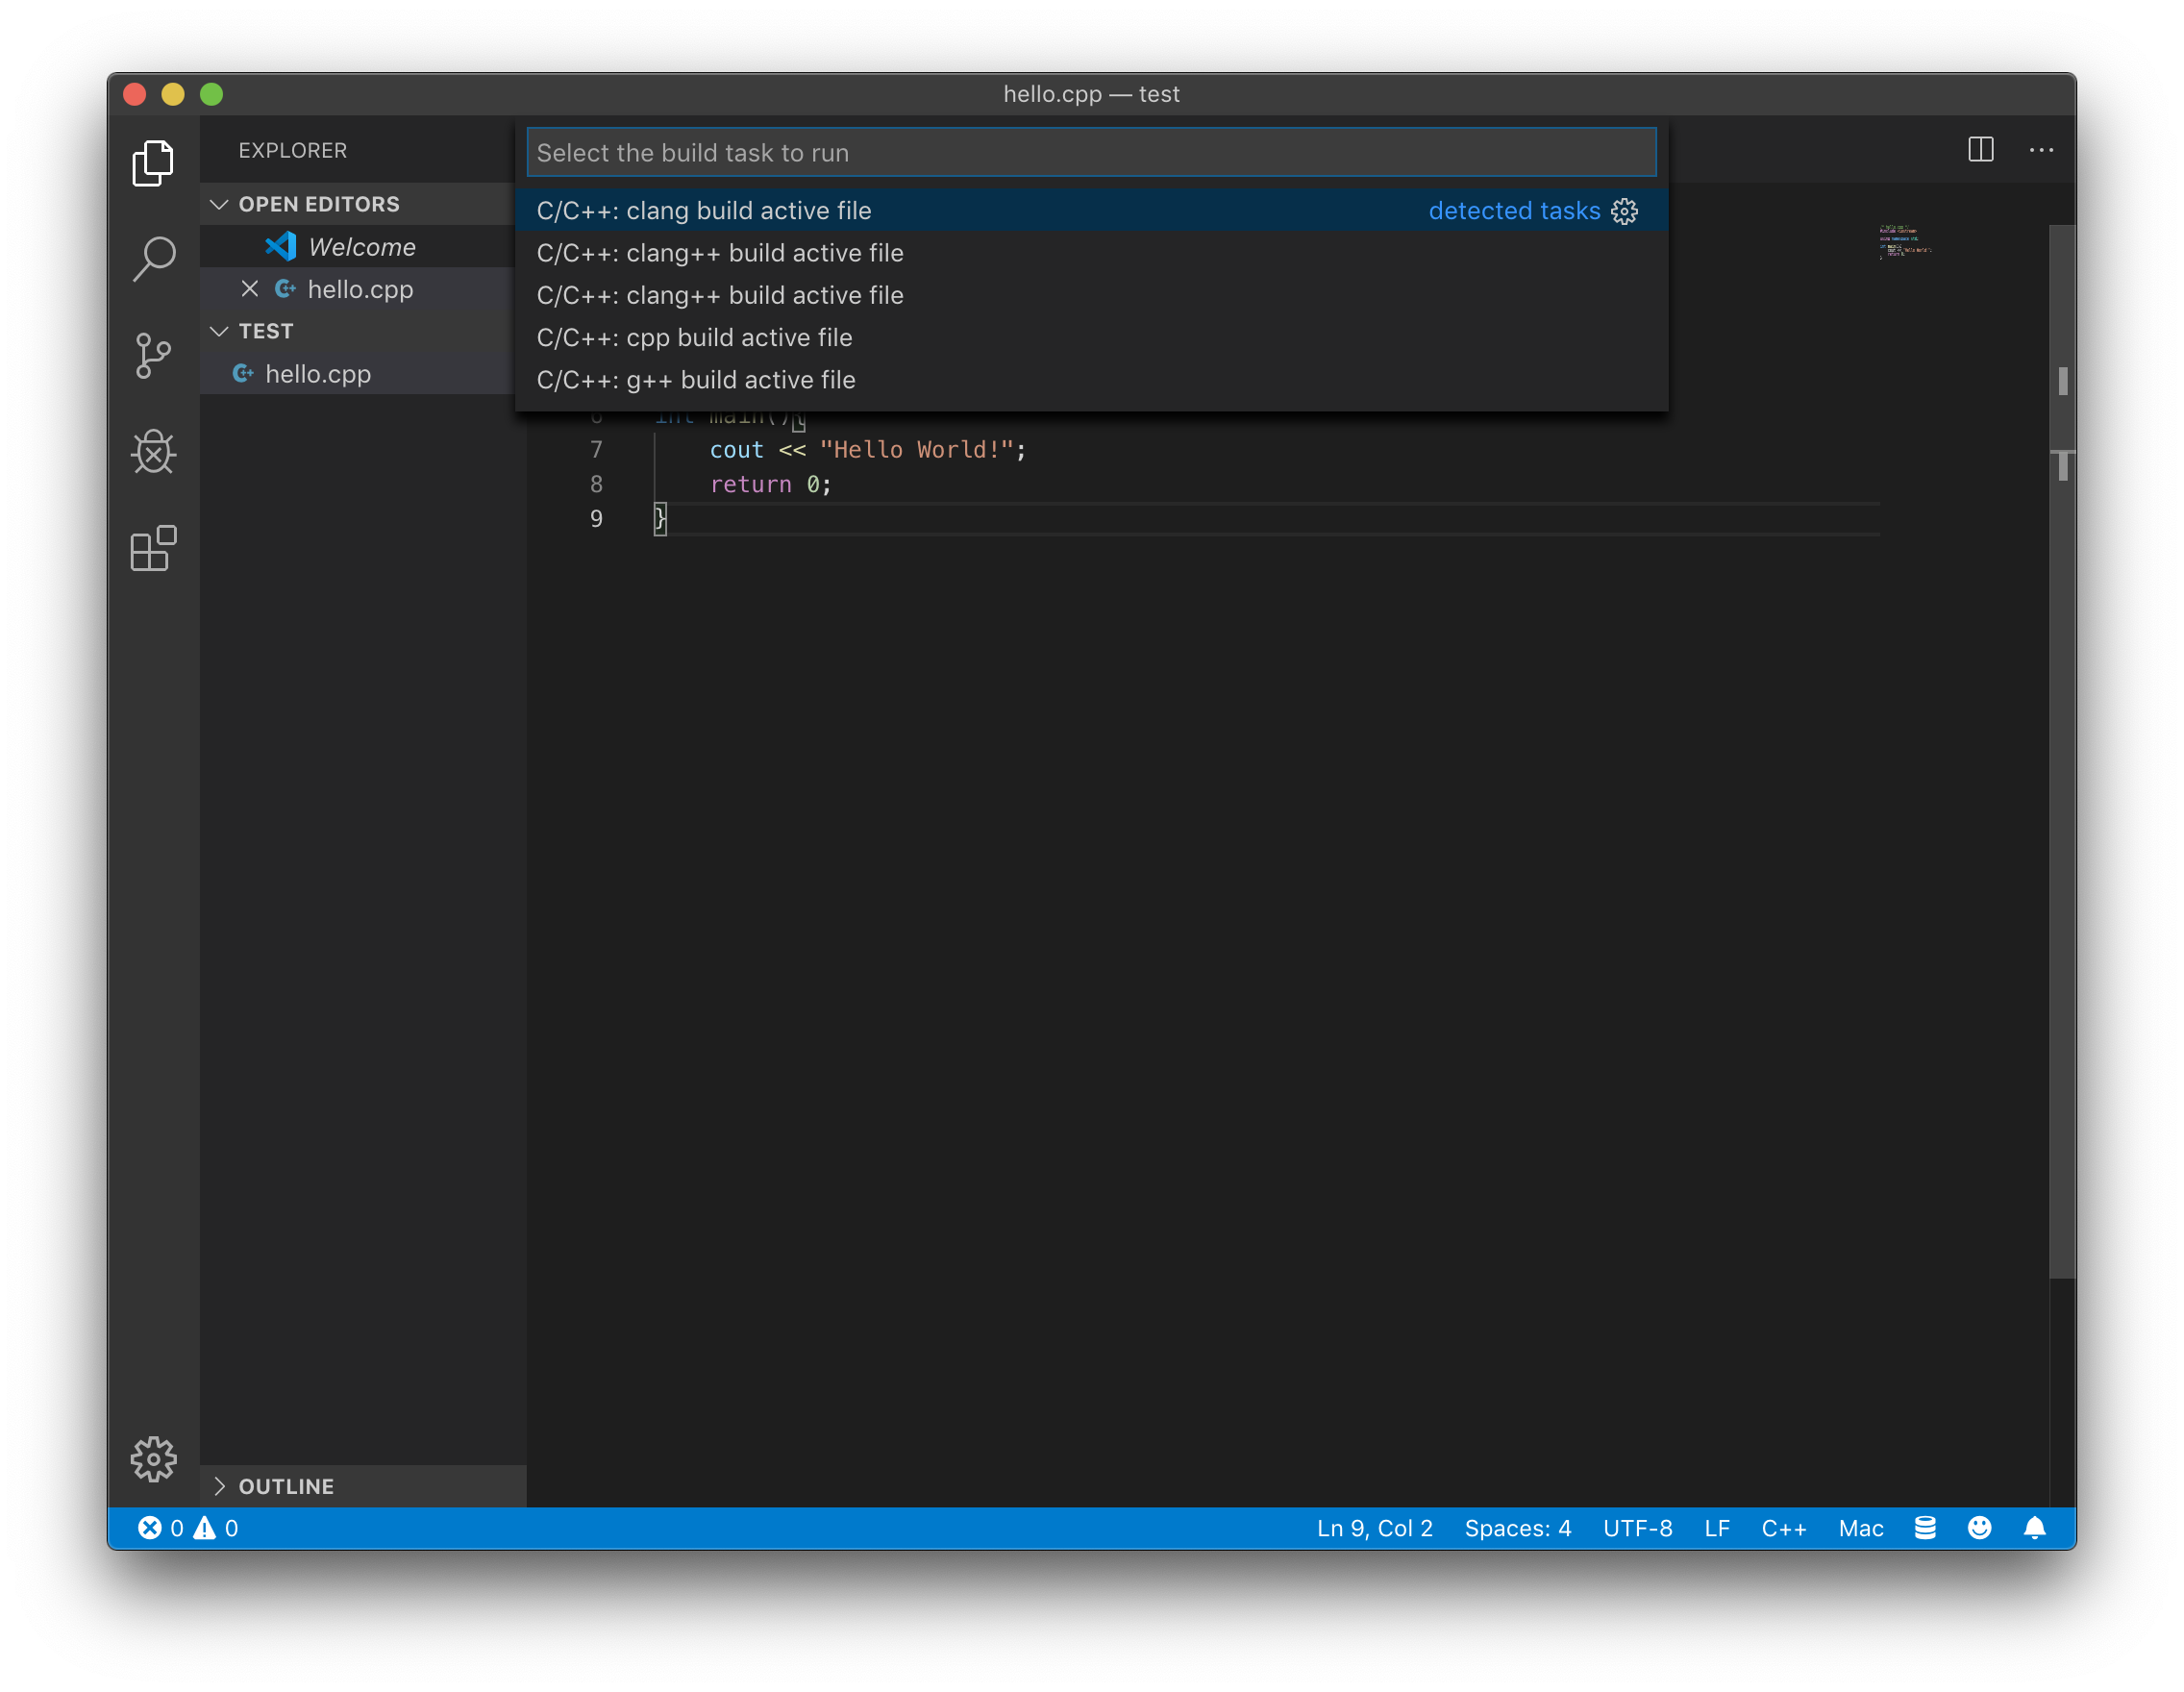The image size is (2184, 1692).
Task: Open feedback smiley in status bar
Action: (x=1979, y=1527)
